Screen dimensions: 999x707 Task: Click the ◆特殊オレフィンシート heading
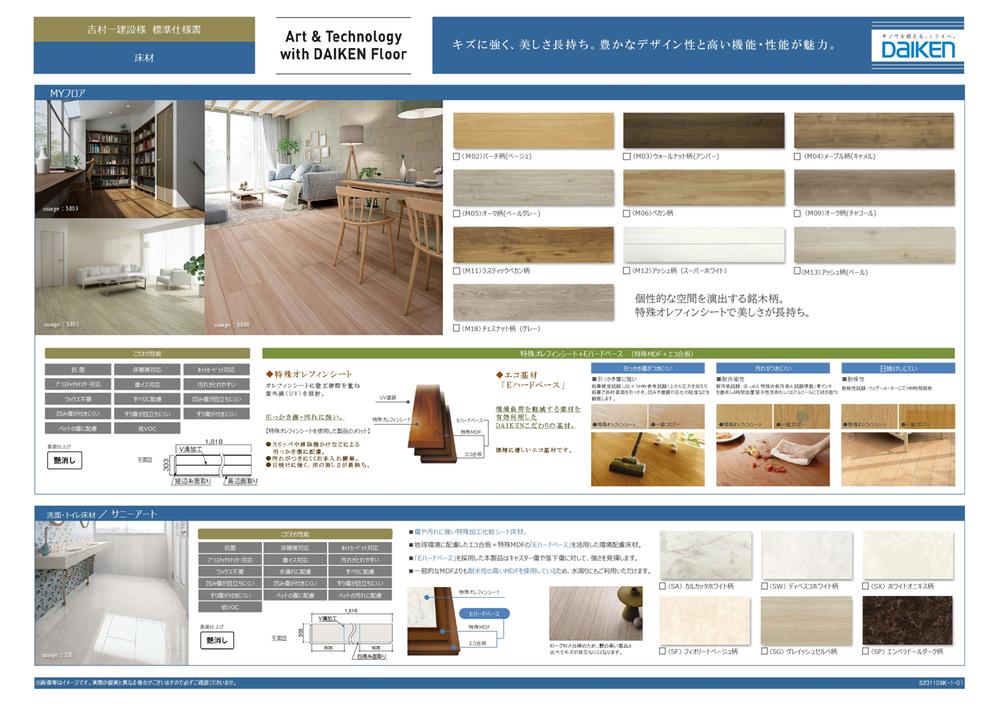click(309, 374)
